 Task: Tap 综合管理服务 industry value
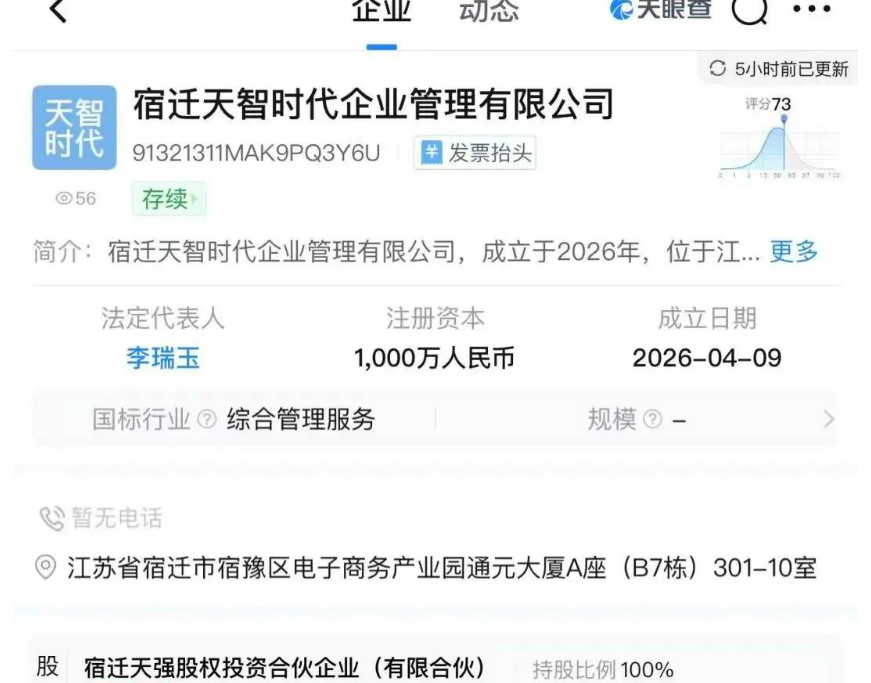click(301, 419)
